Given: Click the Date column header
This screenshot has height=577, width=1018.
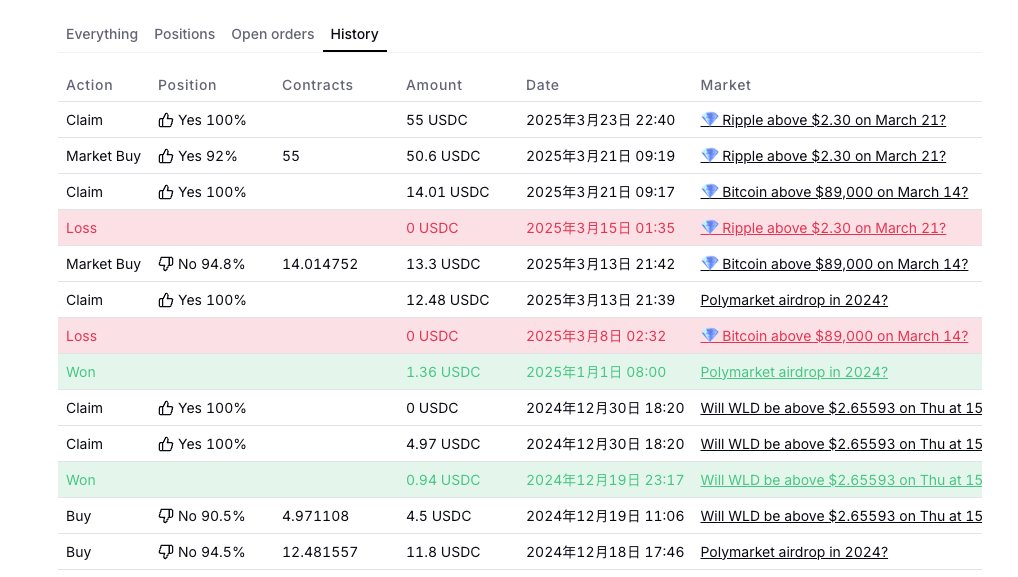Looking at the screenshot, I should 542,85.
